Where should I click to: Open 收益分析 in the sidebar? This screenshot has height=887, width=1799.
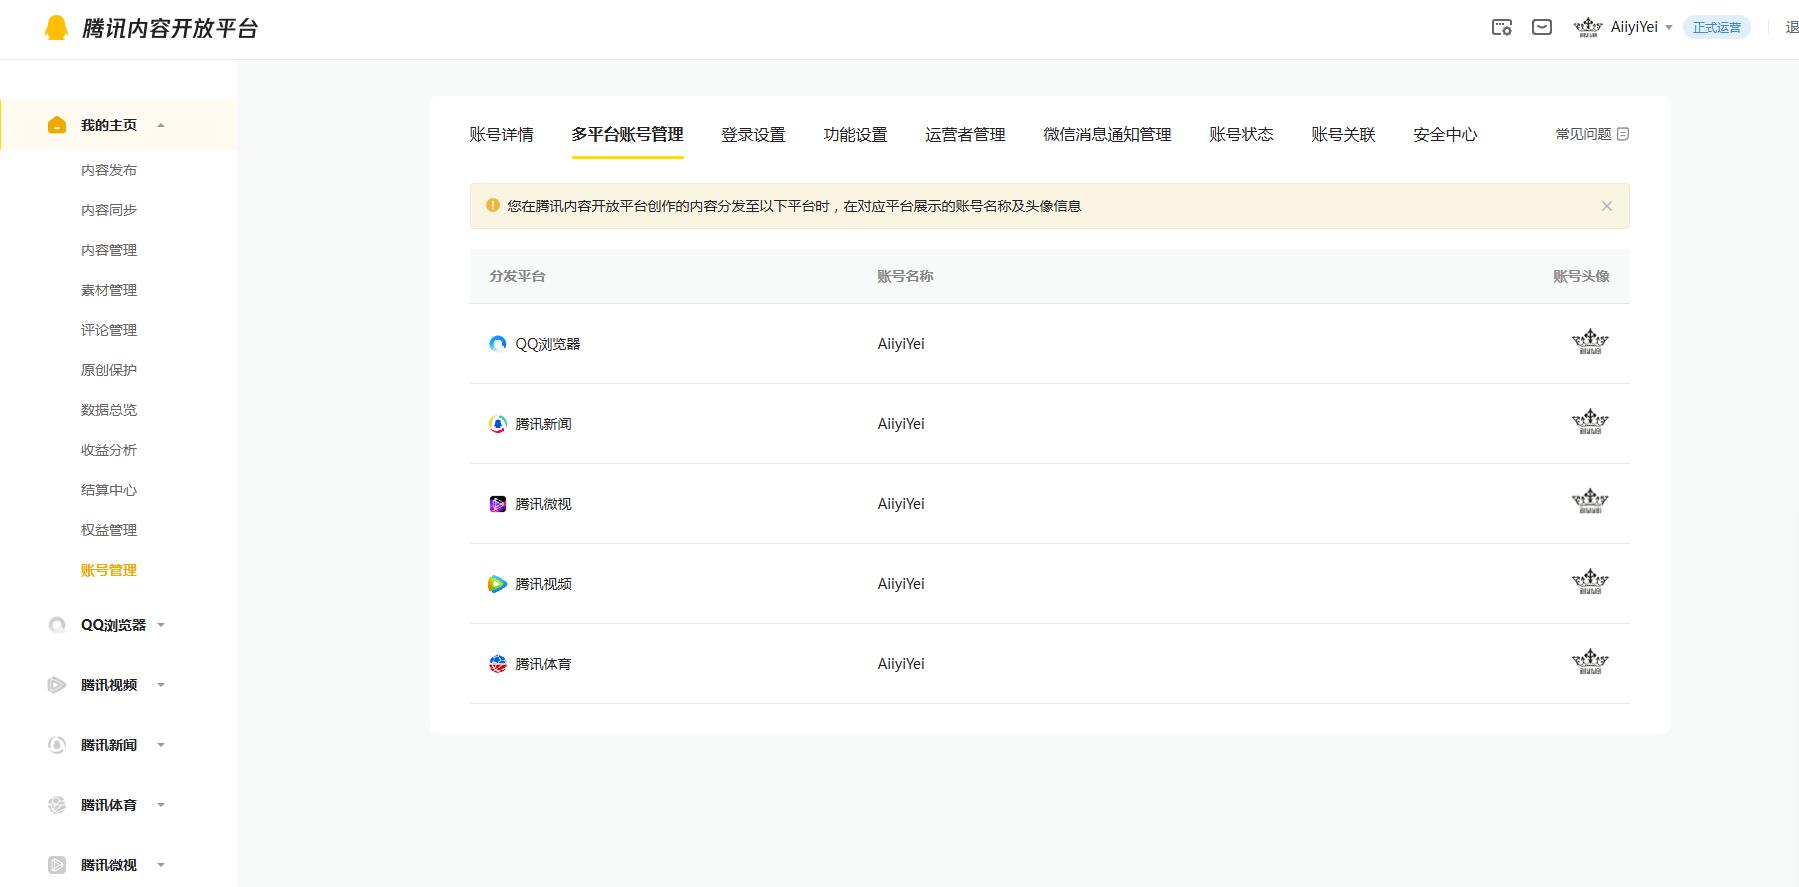pos(109,450)
